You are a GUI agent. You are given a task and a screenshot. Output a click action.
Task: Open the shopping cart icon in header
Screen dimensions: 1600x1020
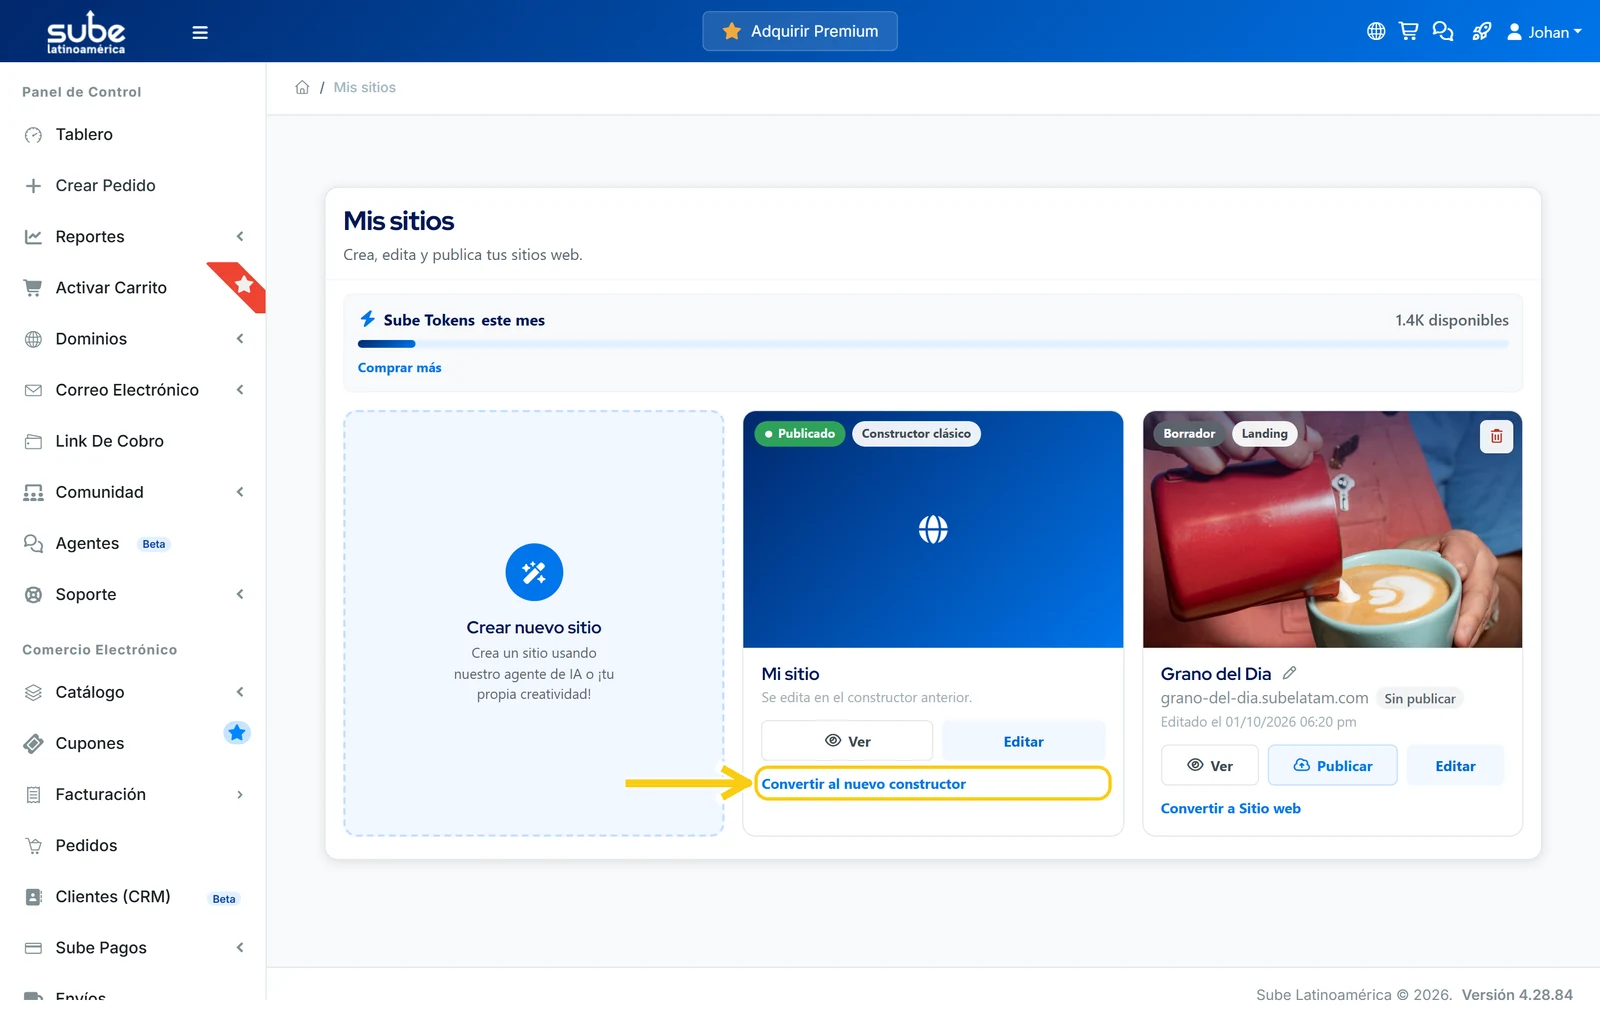(1408, 31)
